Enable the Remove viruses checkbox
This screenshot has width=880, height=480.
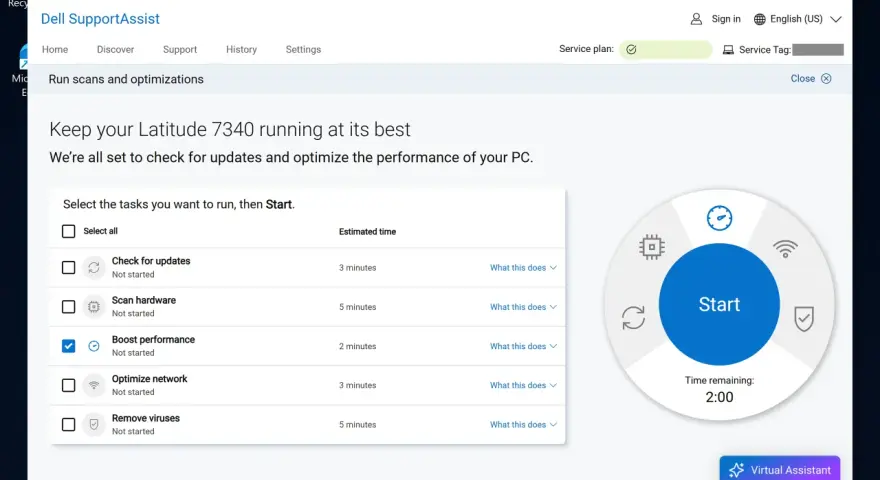point(68,425)
